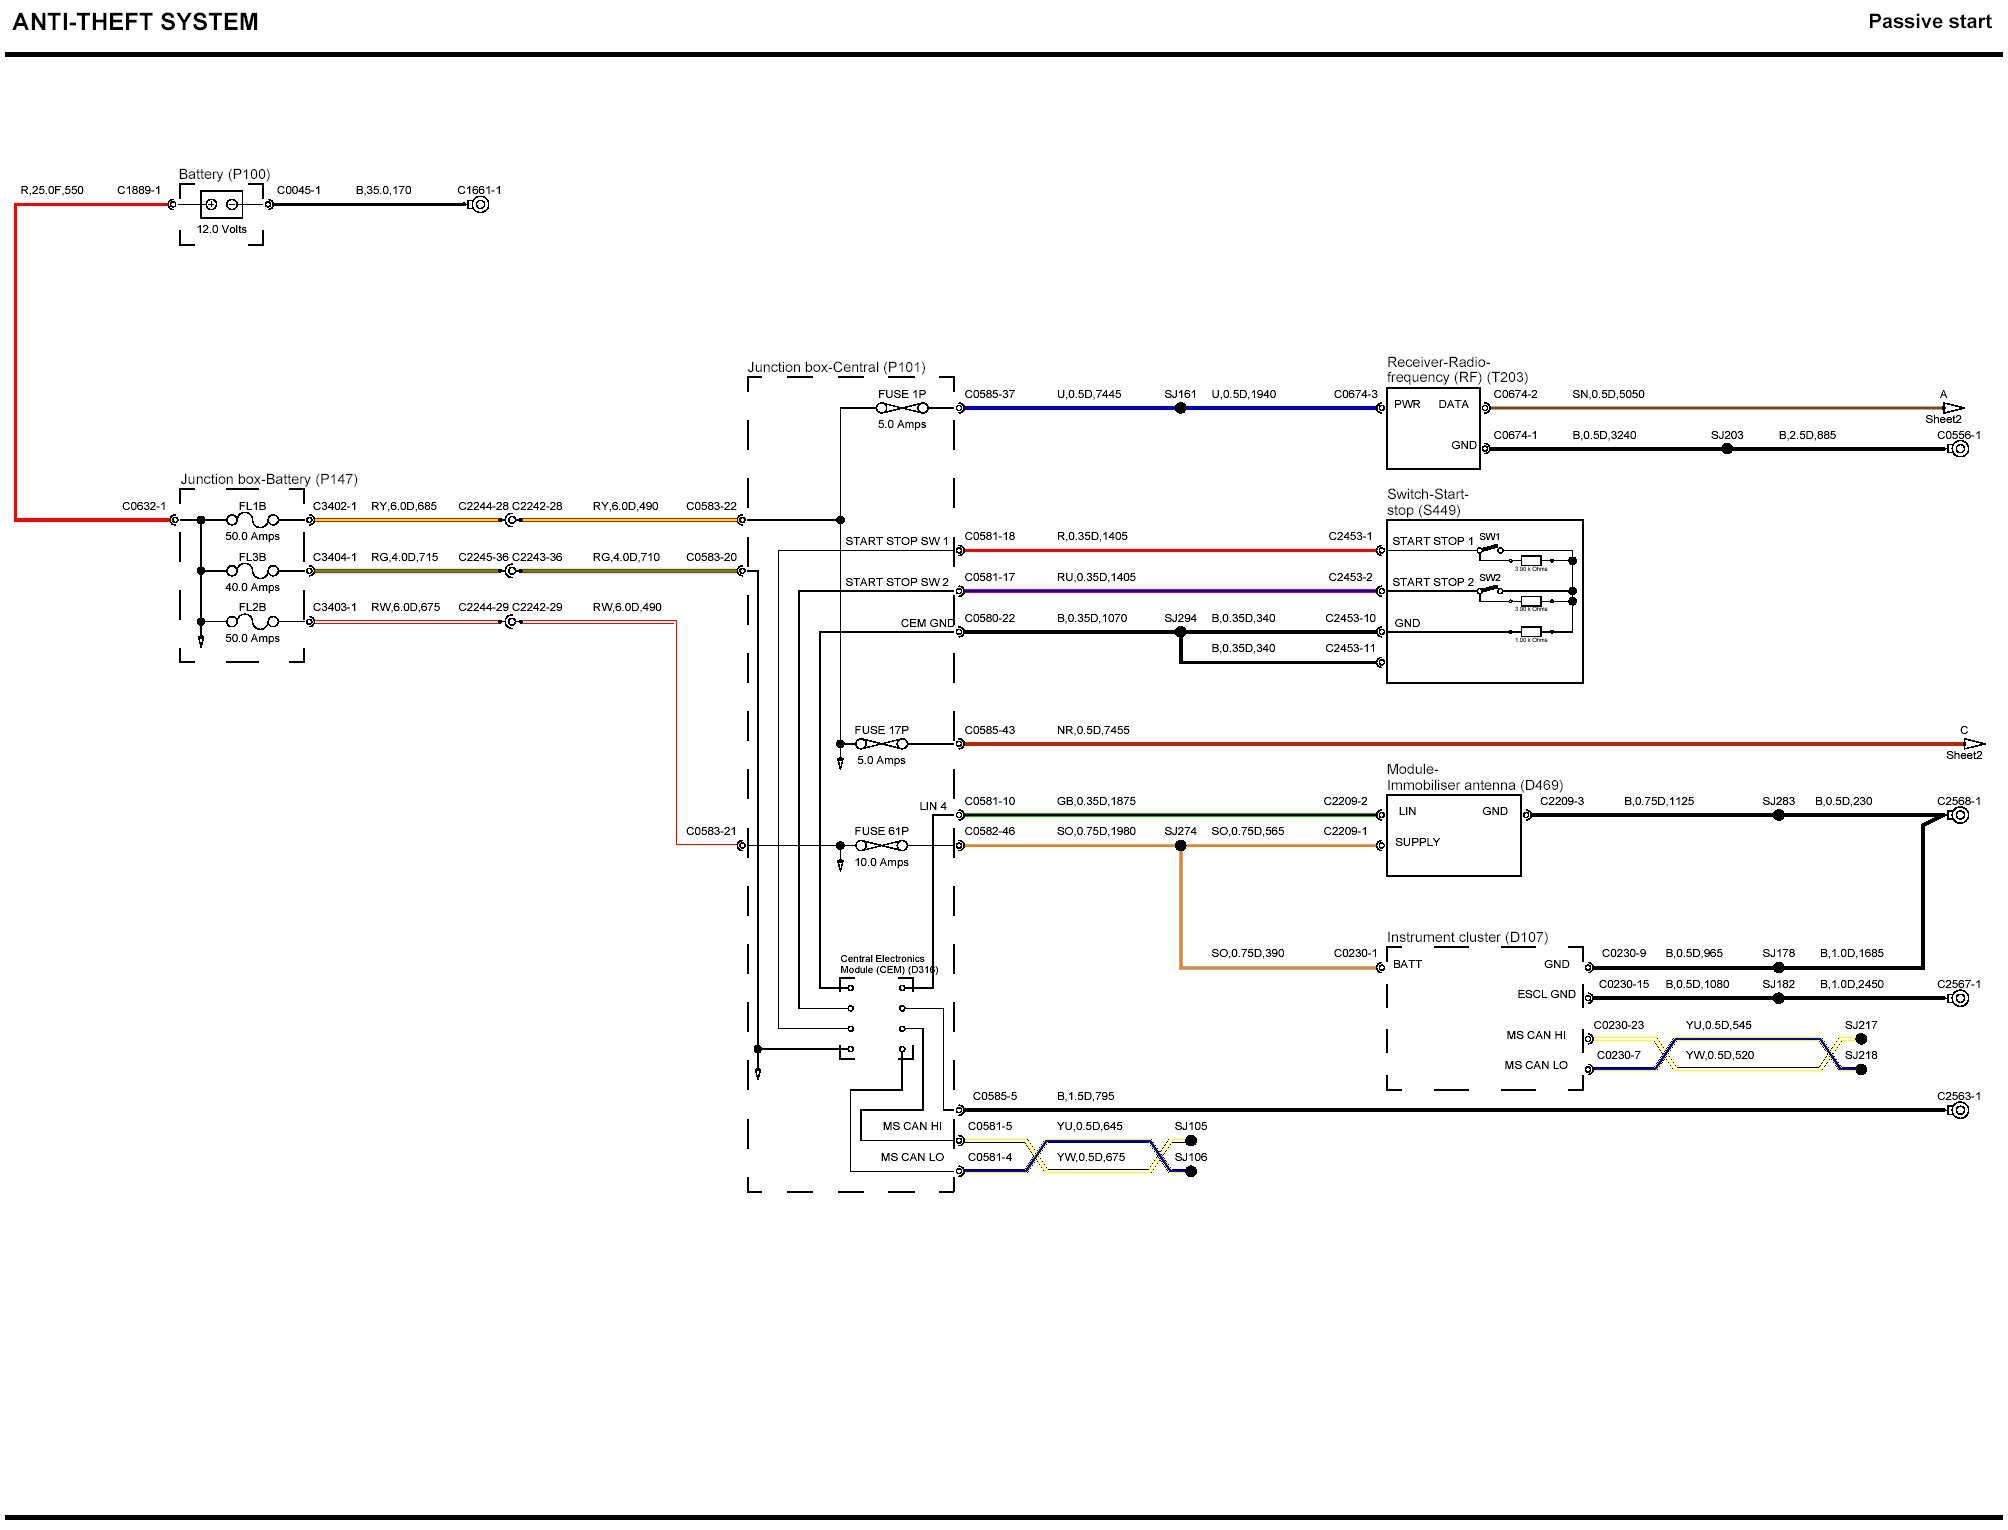2008x1530 pixels.
Task: Click the SJ294 splice junction dot
Action: [x=1180, y=632]
